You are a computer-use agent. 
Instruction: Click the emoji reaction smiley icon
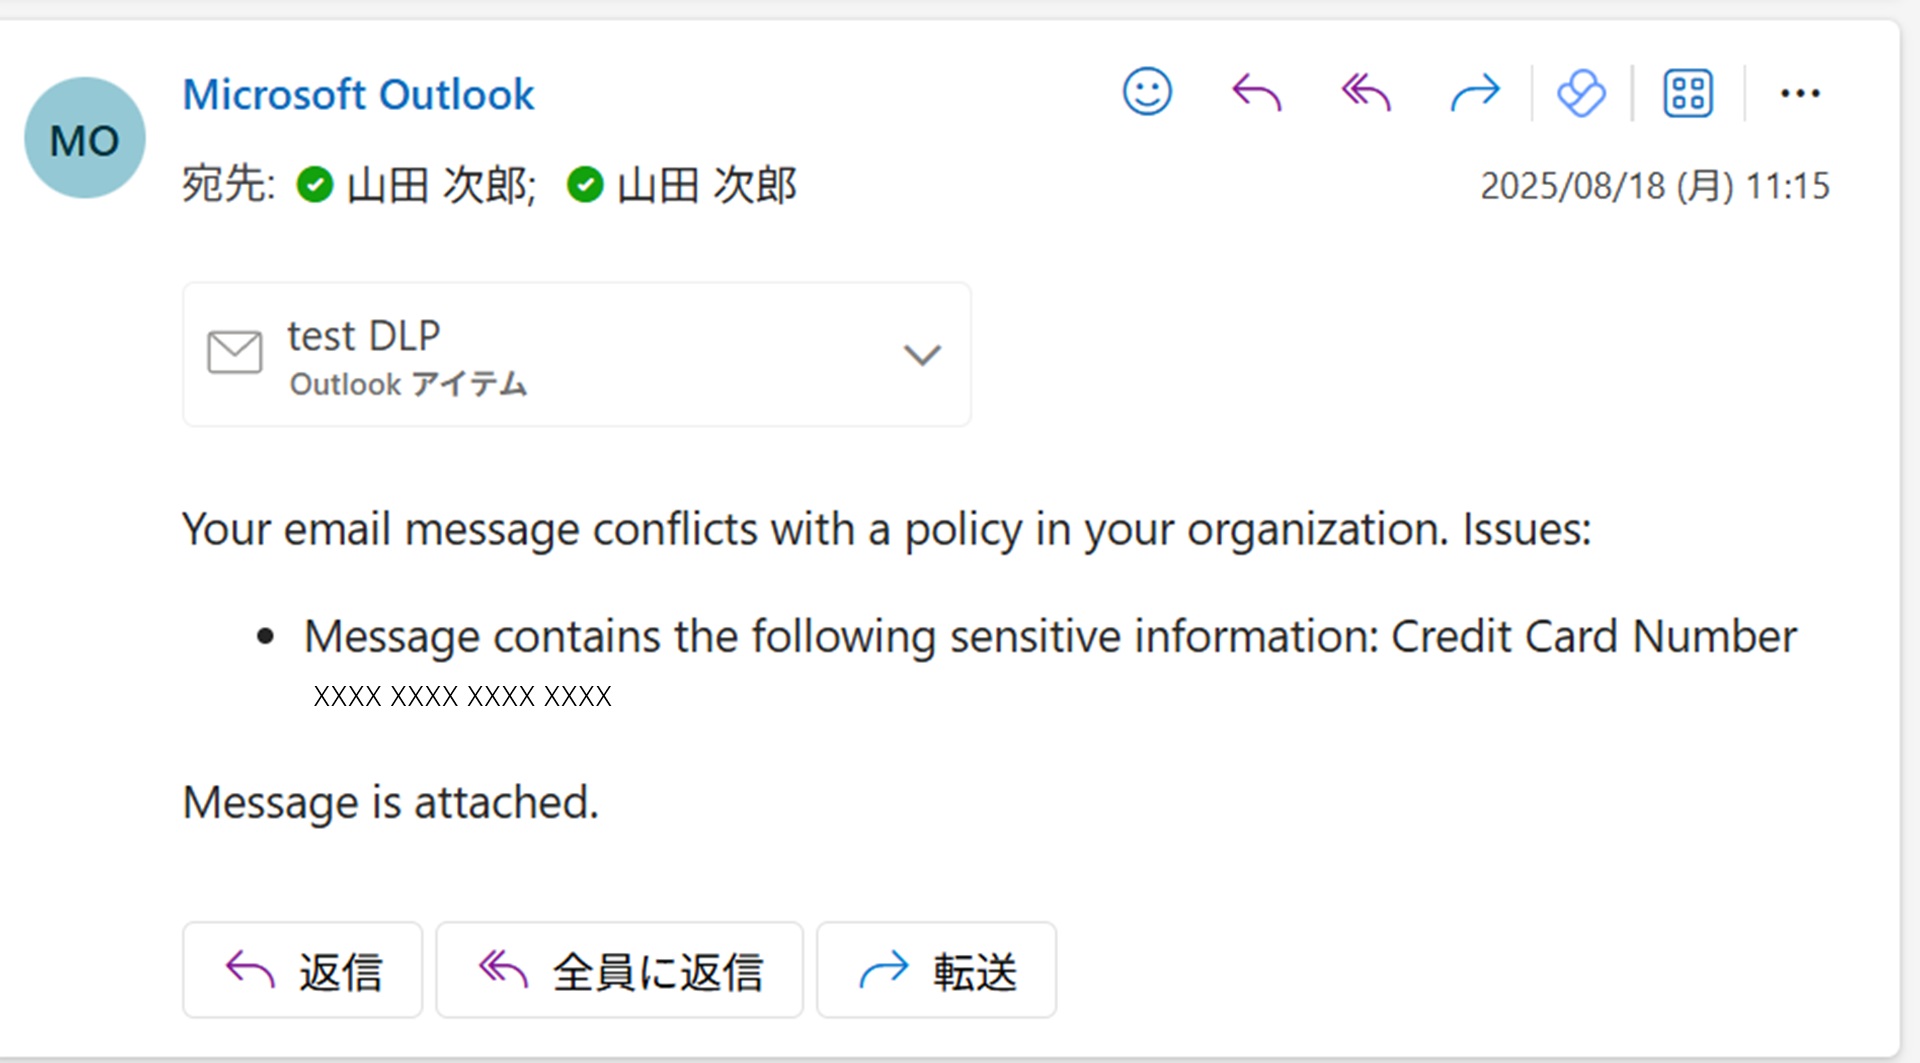pyautogui.click(x=1147, y=93)
